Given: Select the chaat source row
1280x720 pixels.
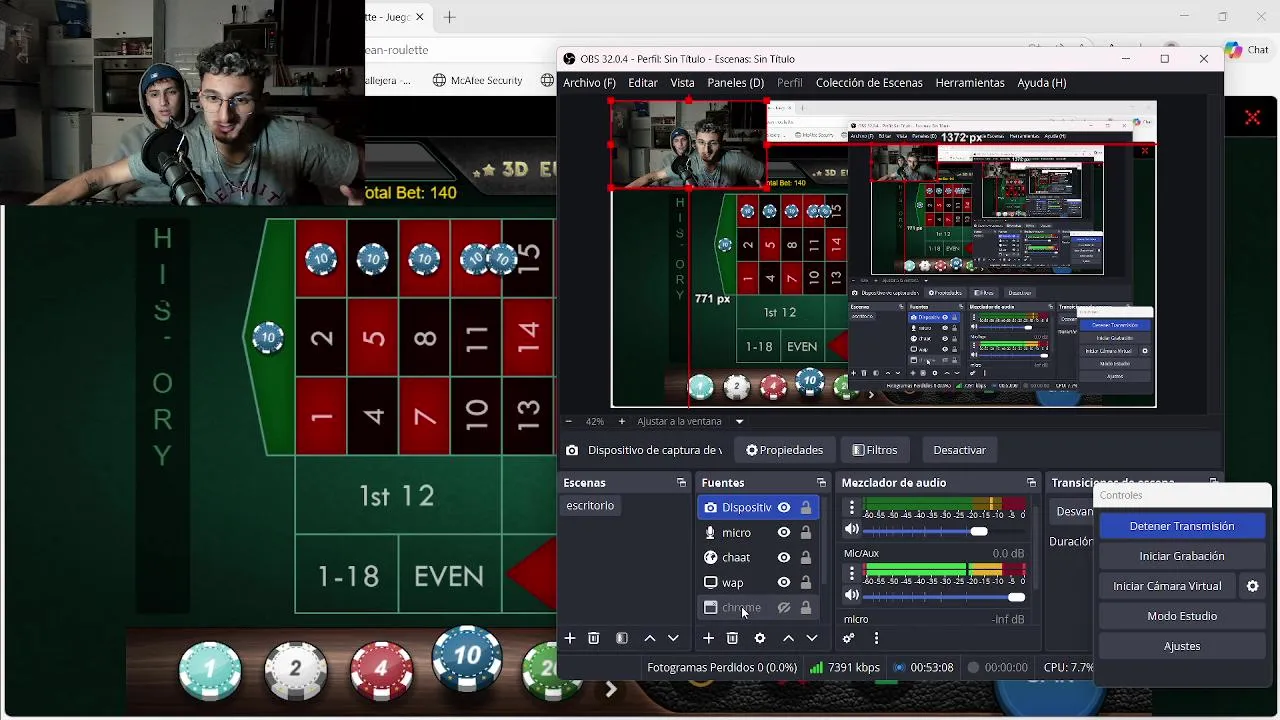Looking at the screenshot, I should click(759, 558).
